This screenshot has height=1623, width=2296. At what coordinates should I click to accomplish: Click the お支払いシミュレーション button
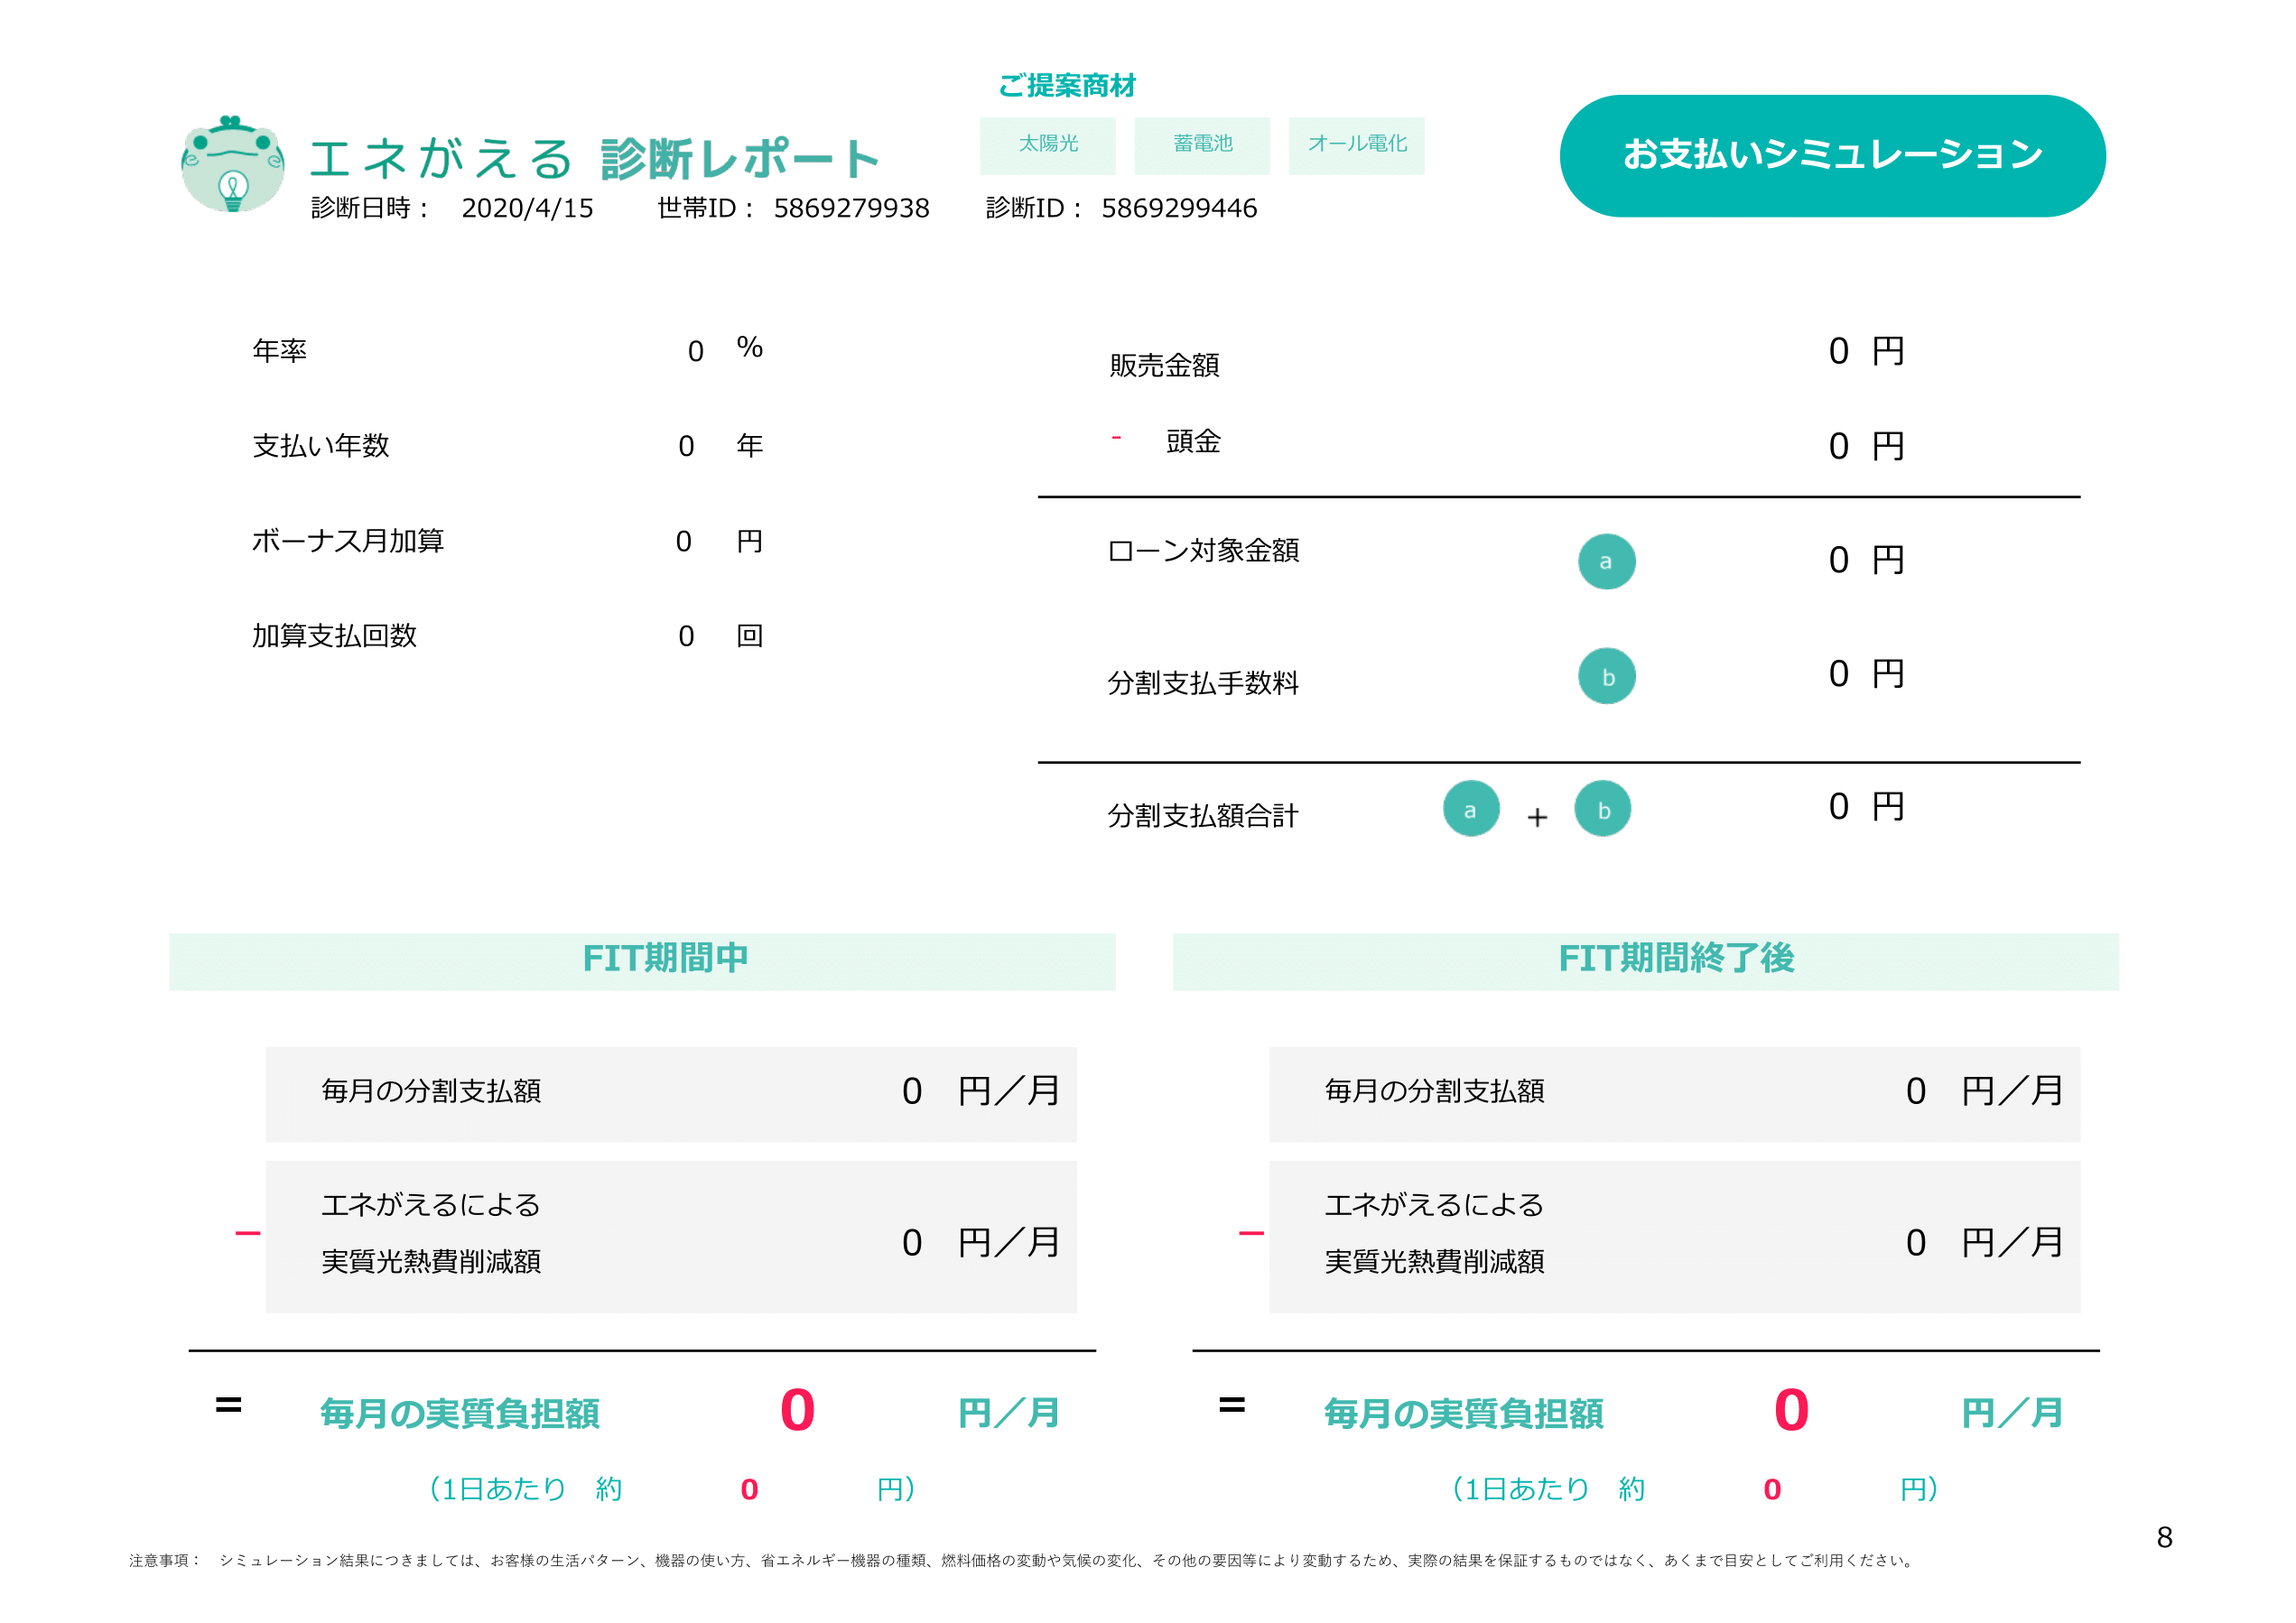(1832, 155)
